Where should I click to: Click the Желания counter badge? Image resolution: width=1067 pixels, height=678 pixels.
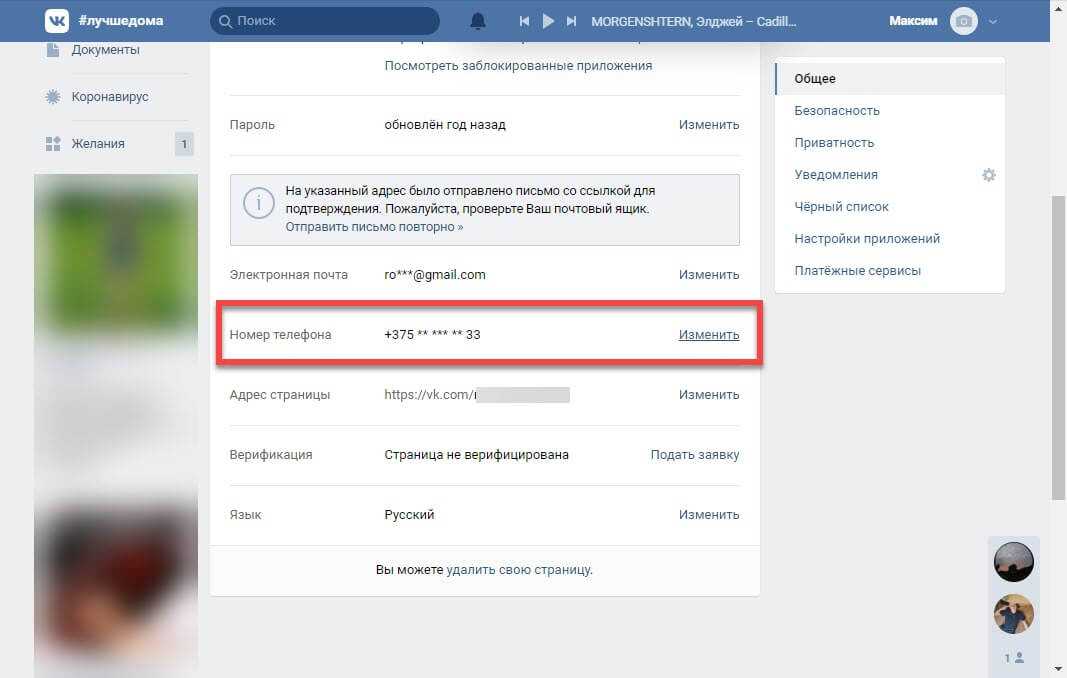184,144
